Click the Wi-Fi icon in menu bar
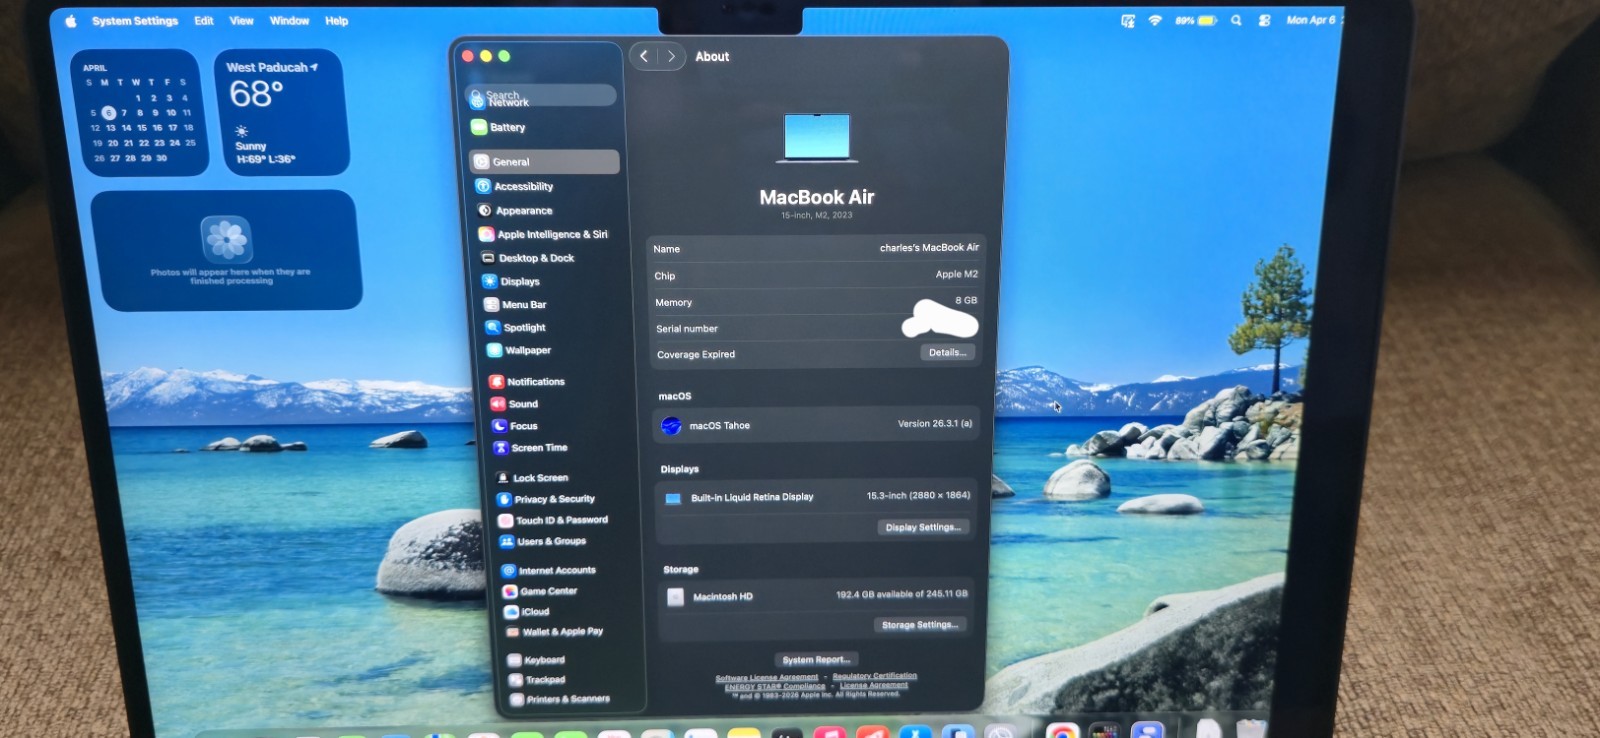1600x738 pixels. (x=1155, y=20)
